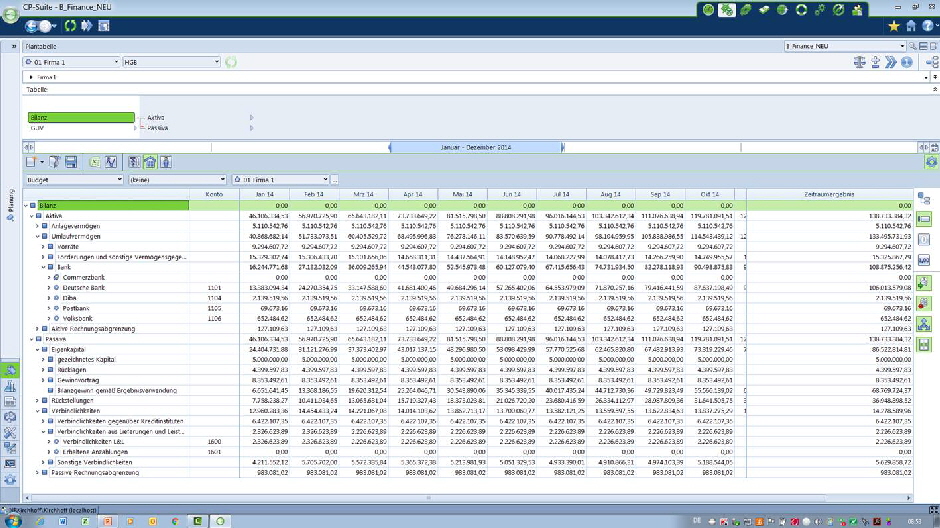Collapse the Aktiva tree node
940x528 pixels.
(32, 216)
